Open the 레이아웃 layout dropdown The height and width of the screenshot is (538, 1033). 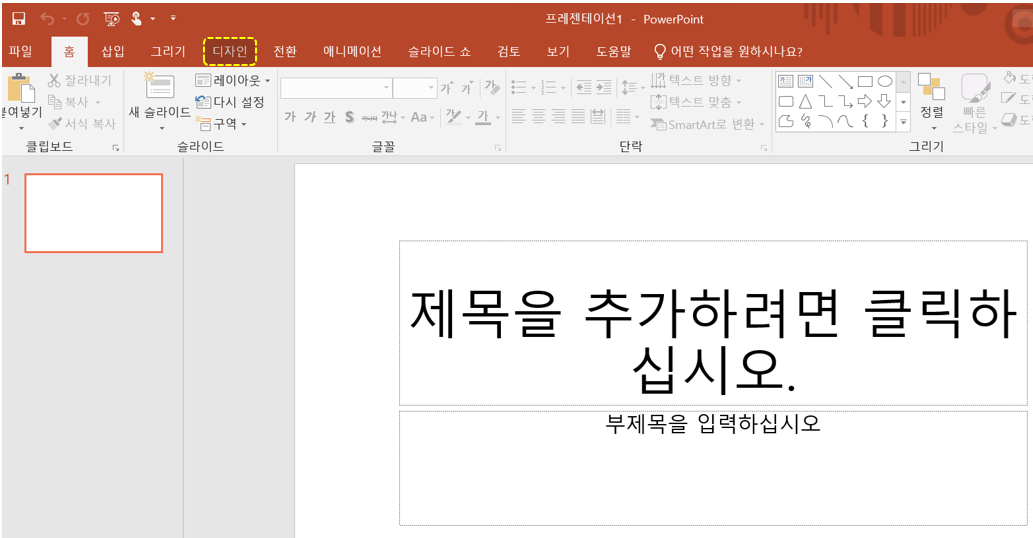tap(233, 80)
